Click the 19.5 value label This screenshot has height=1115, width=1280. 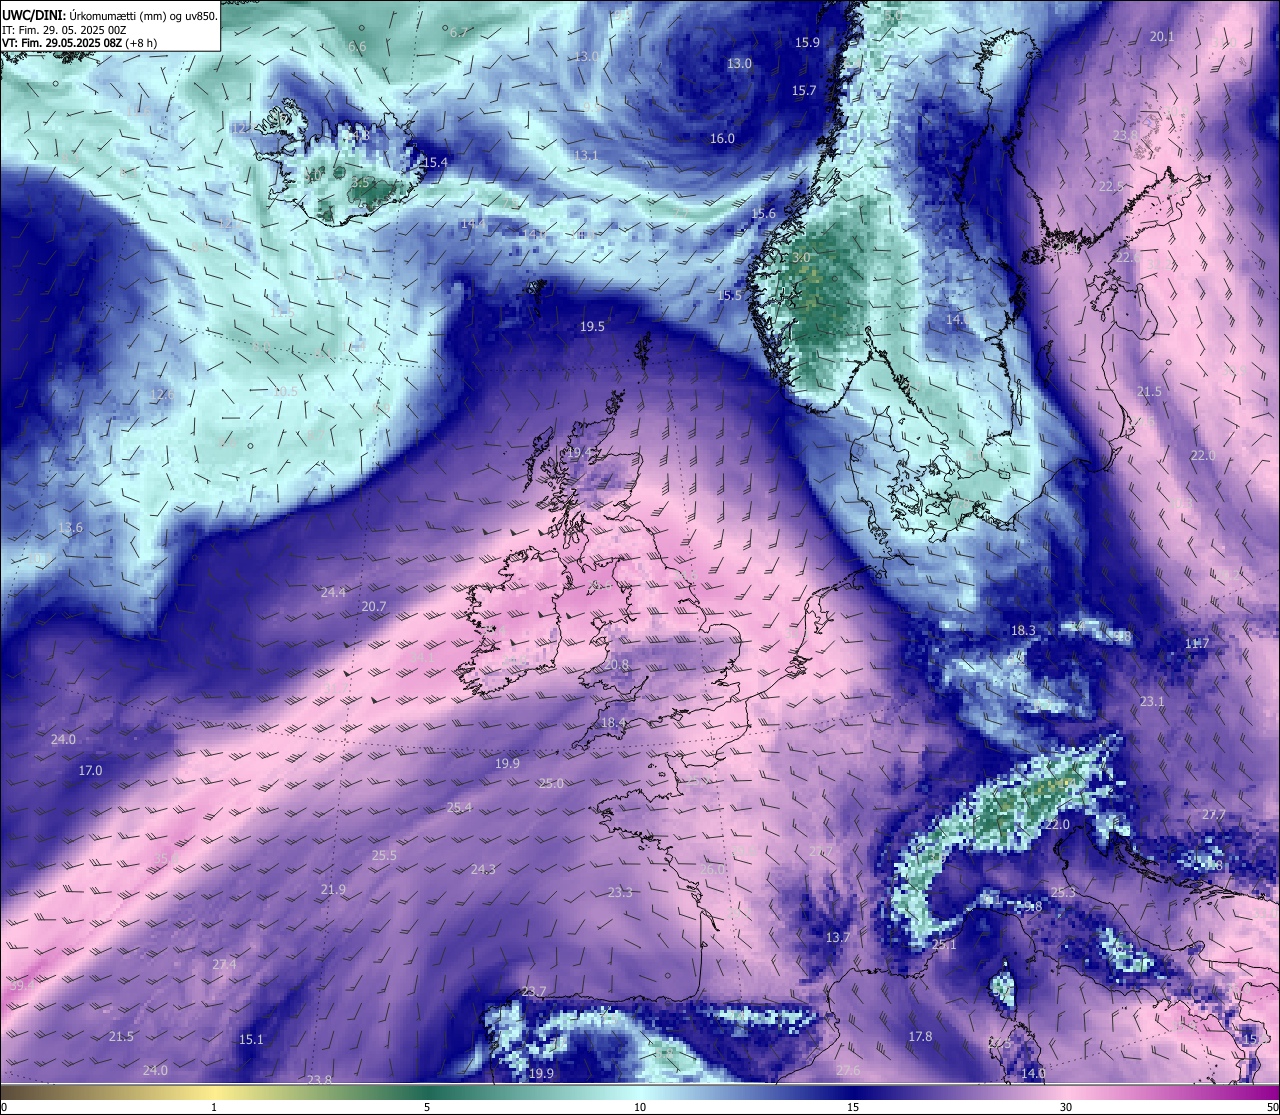pos(592,327)
